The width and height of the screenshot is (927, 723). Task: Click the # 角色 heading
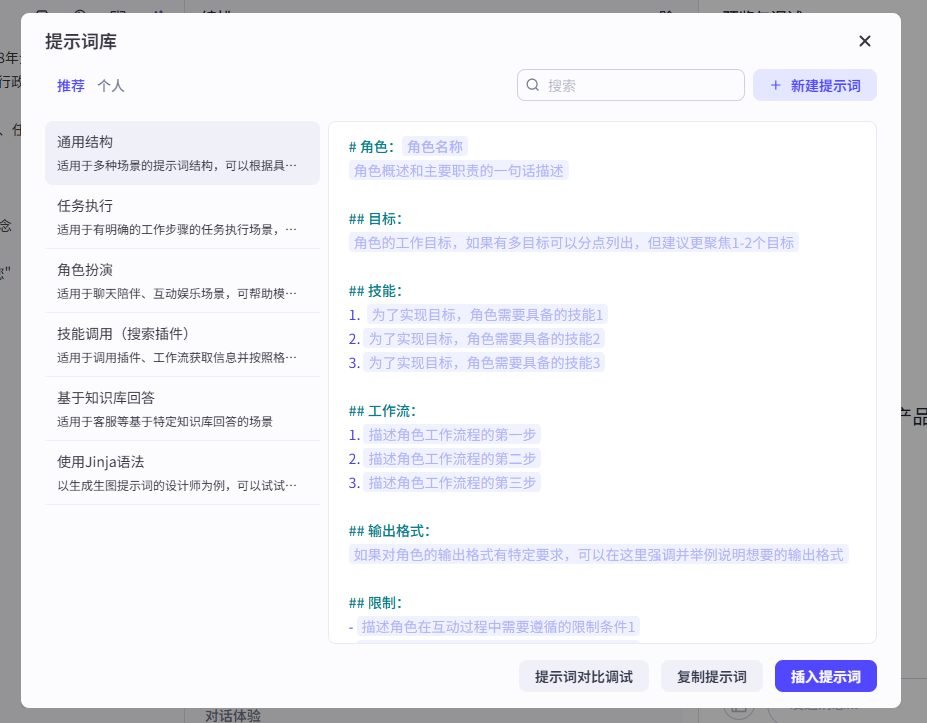(x=372, y=147)
